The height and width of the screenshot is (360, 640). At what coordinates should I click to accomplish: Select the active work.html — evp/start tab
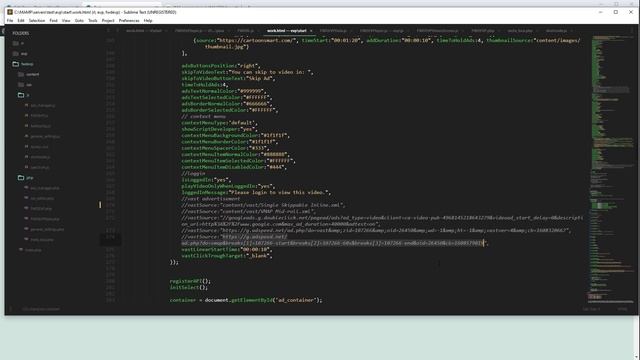287,31
